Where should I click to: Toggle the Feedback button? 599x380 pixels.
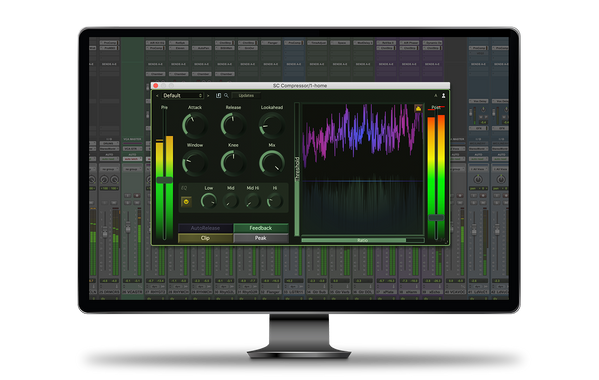[x=261, y=228]
